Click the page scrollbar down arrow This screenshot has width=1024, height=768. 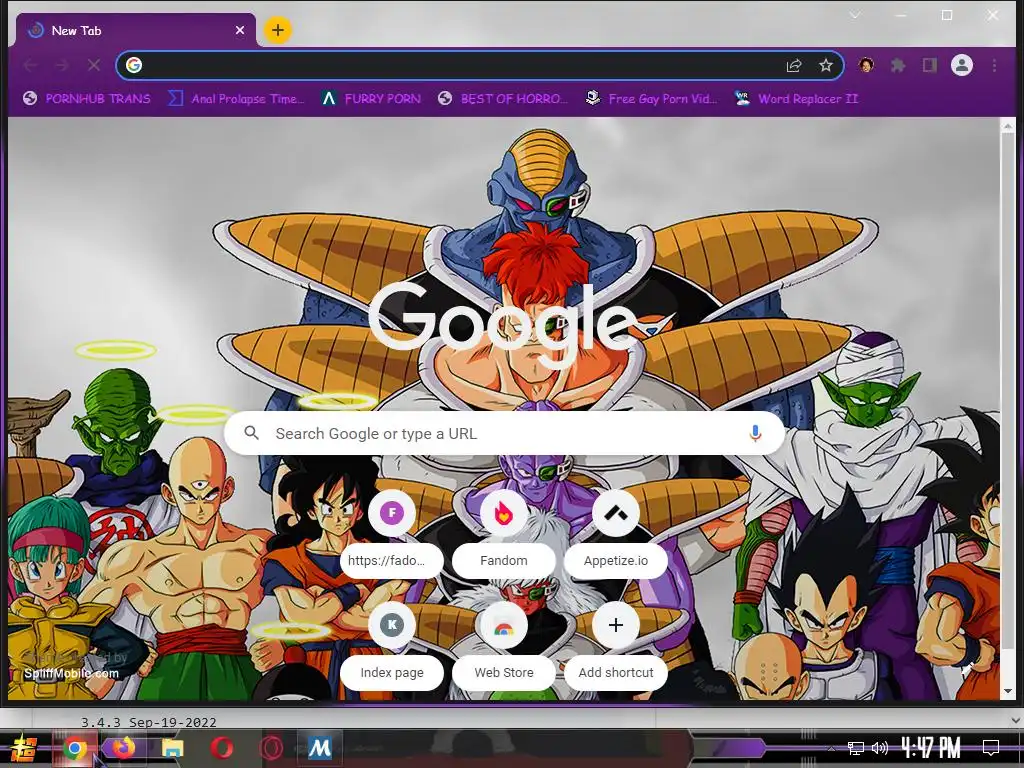1008,691
